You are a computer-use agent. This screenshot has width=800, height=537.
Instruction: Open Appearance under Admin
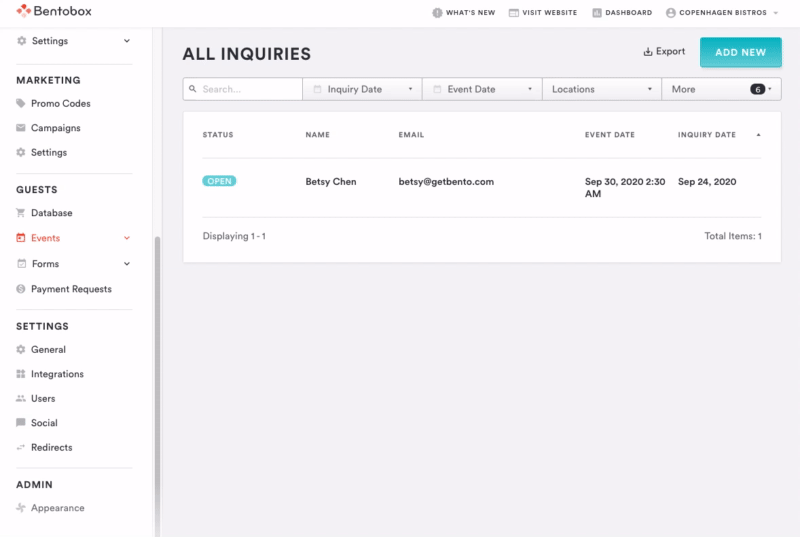click(x=58, y=508)
